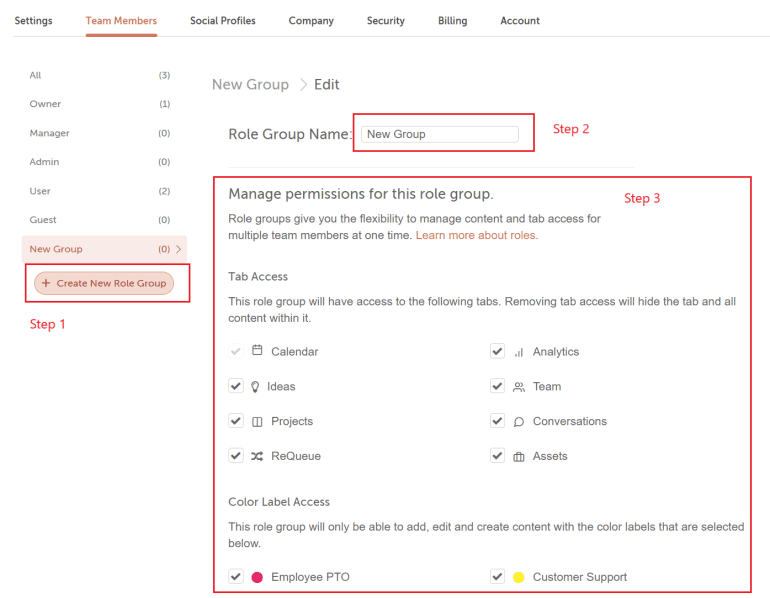
Task: Click the Ideas lightbulb icon
Action: [x=256, y=387]
